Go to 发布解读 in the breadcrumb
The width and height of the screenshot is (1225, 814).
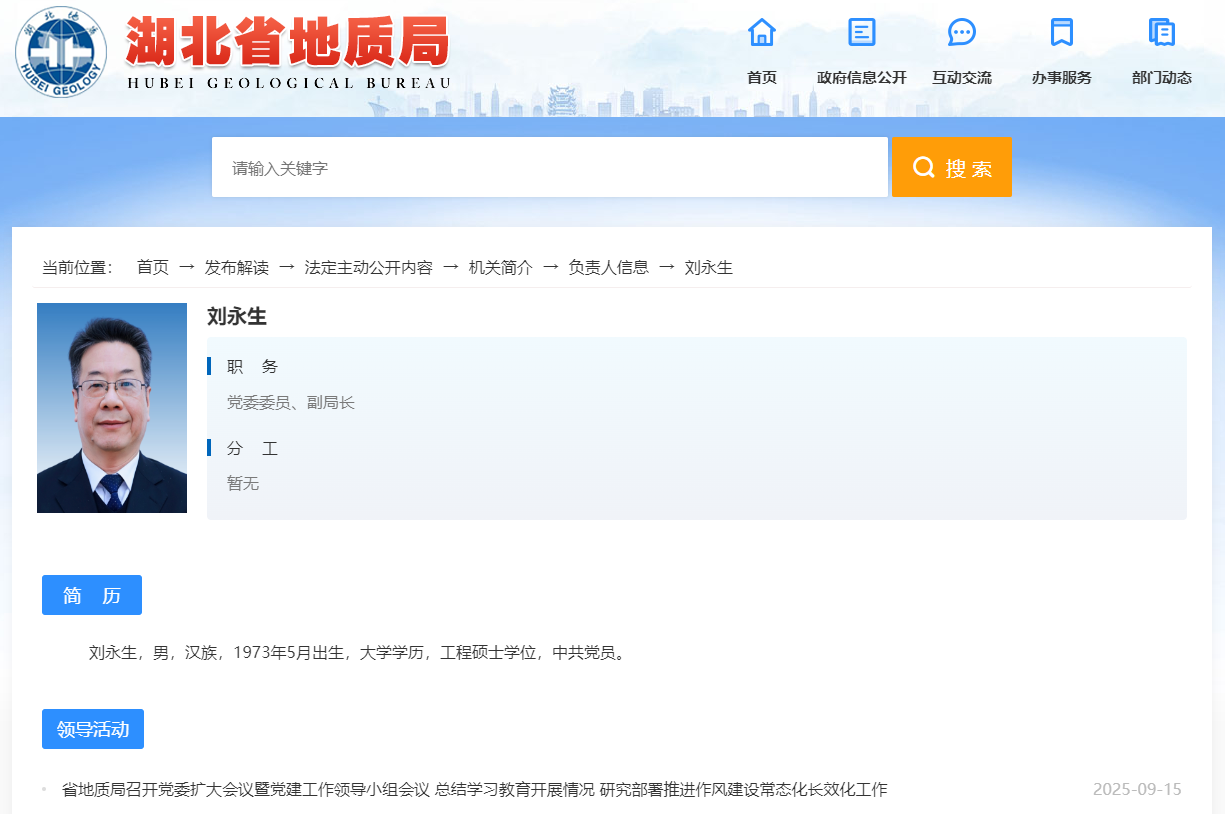(x=237, y=267)
